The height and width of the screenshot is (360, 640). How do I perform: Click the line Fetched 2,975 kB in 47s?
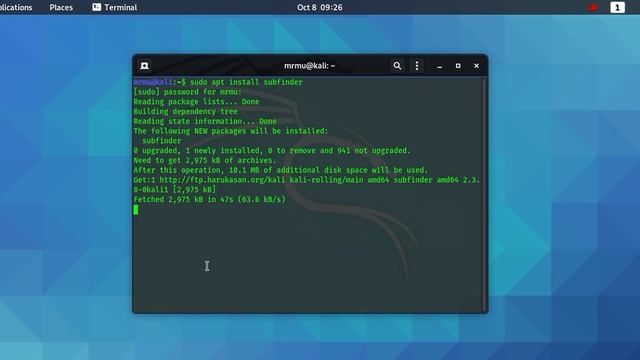[x=209, y=200]
